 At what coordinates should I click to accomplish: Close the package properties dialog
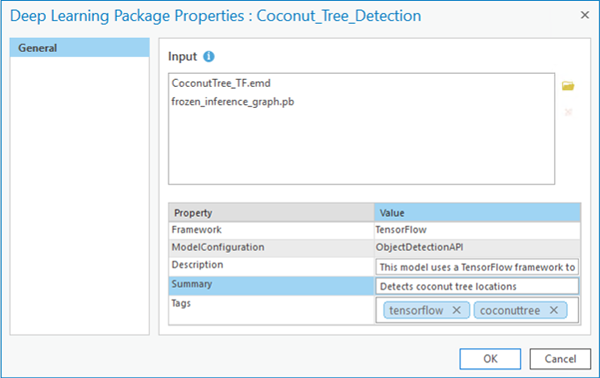[585, 15]
